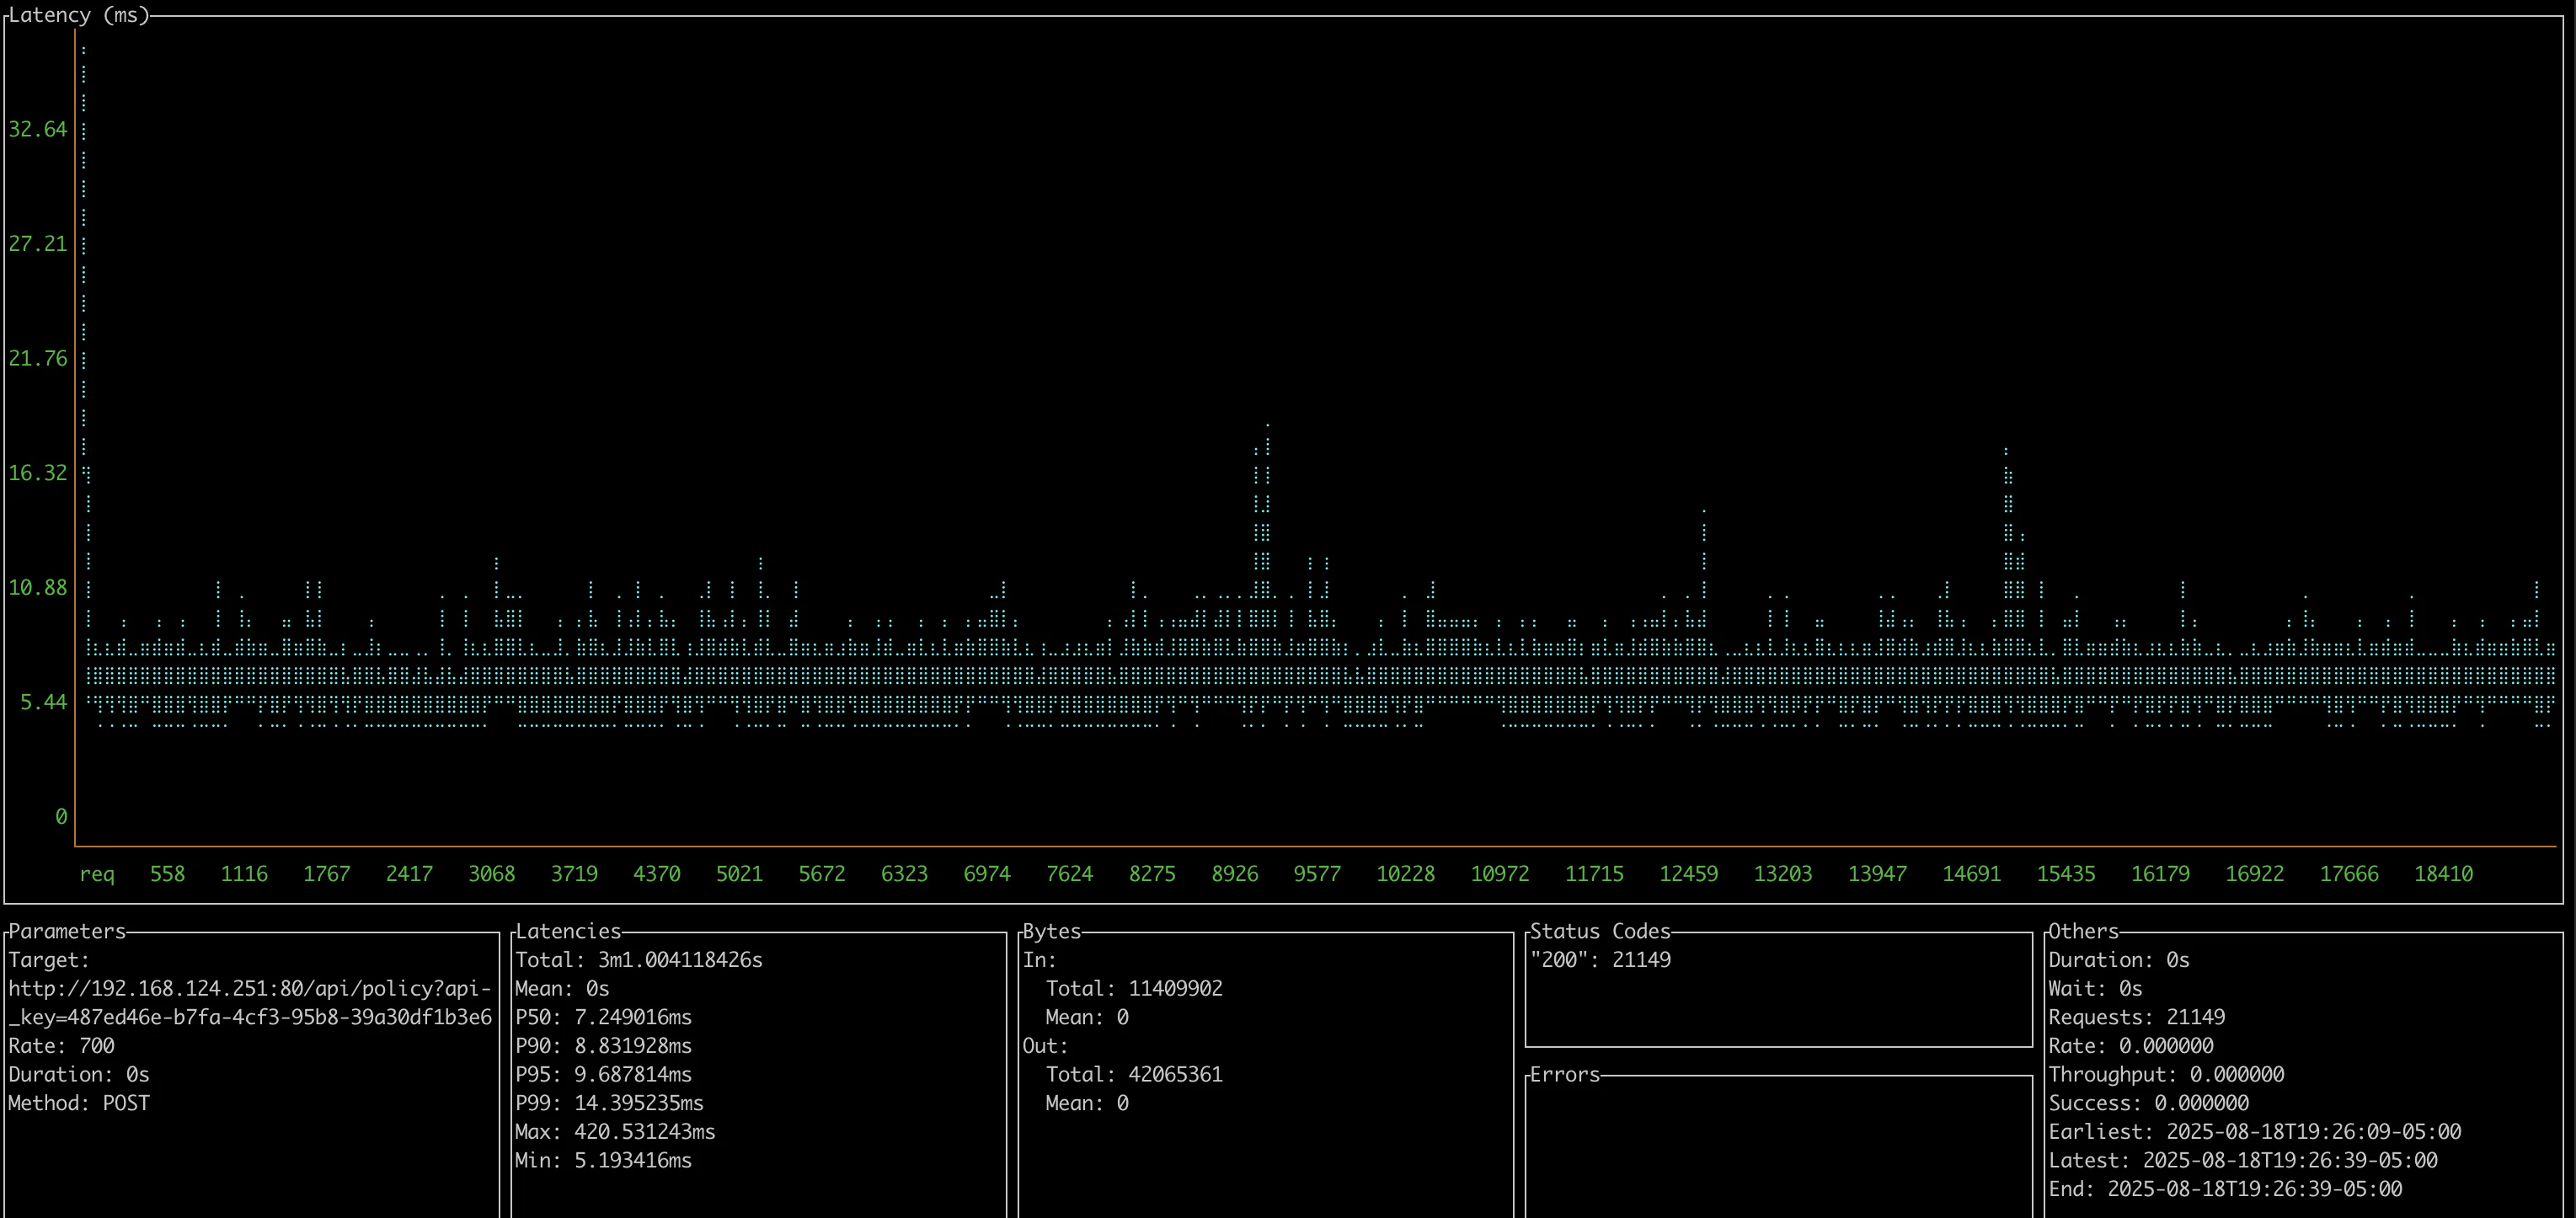Click the 'Latency (ms)' chart title
Viewport: 2576px width, 1218px height.
(x=79, y=15)
